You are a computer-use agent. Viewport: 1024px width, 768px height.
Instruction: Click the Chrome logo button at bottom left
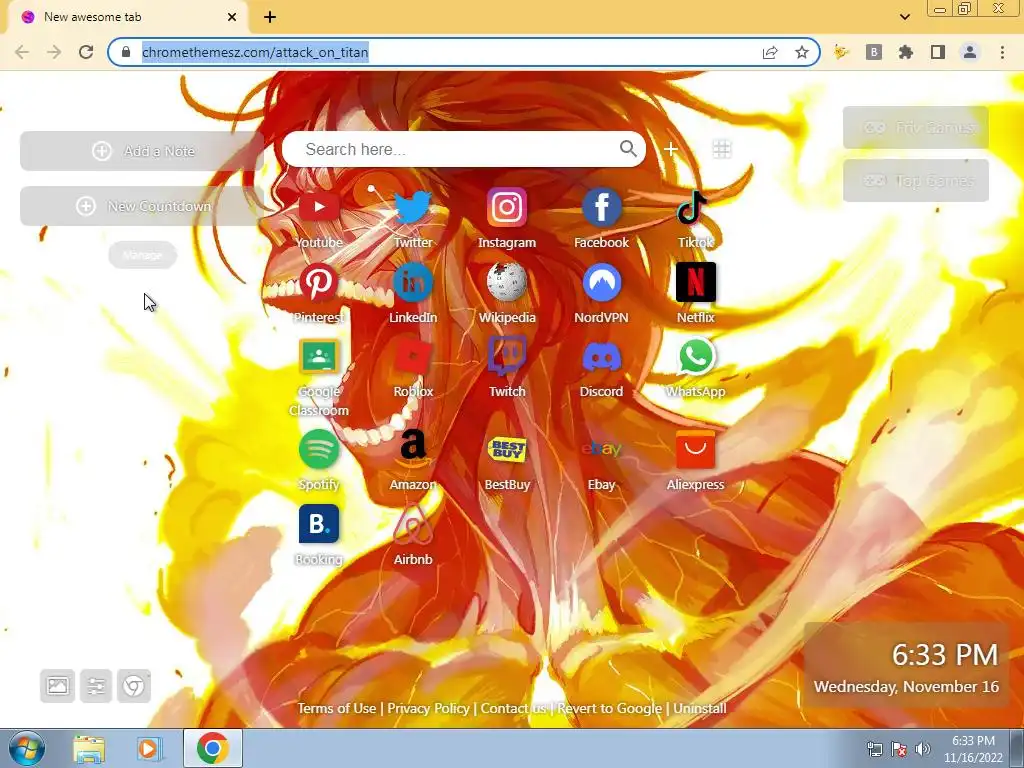tap(134, 686)
